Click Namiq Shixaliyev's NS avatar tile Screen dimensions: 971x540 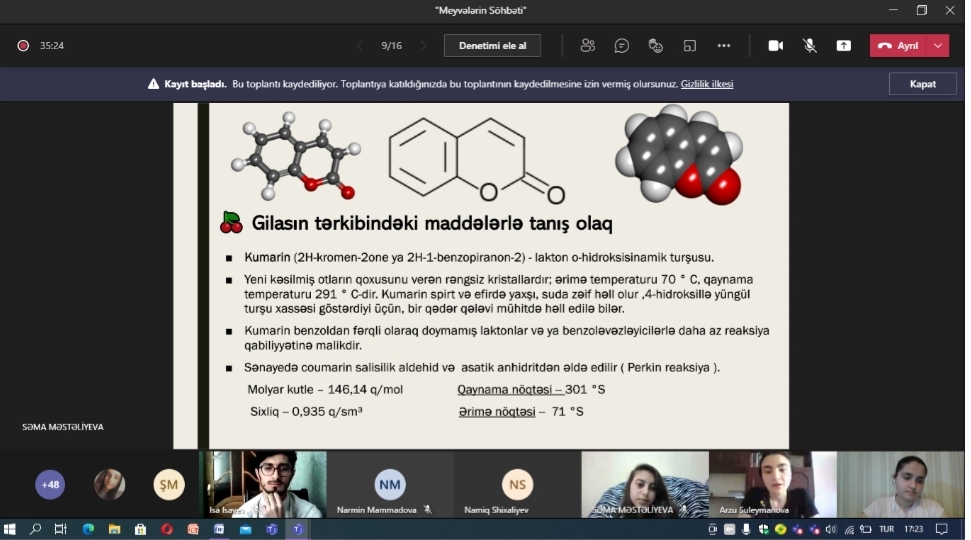517,484
